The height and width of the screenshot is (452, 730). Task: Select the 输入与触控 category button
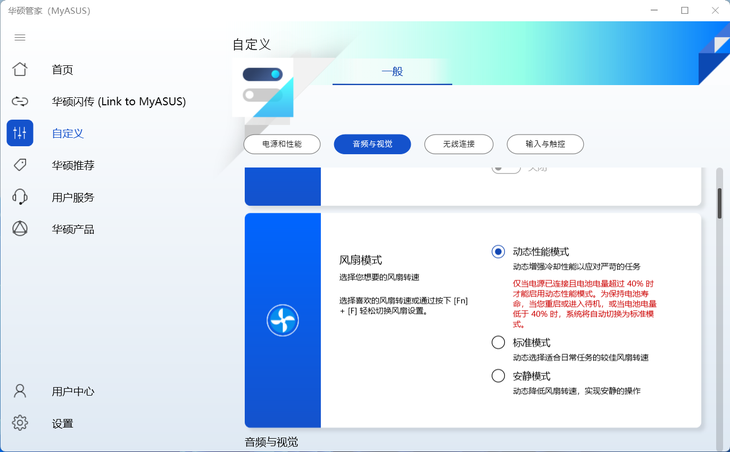545,144
